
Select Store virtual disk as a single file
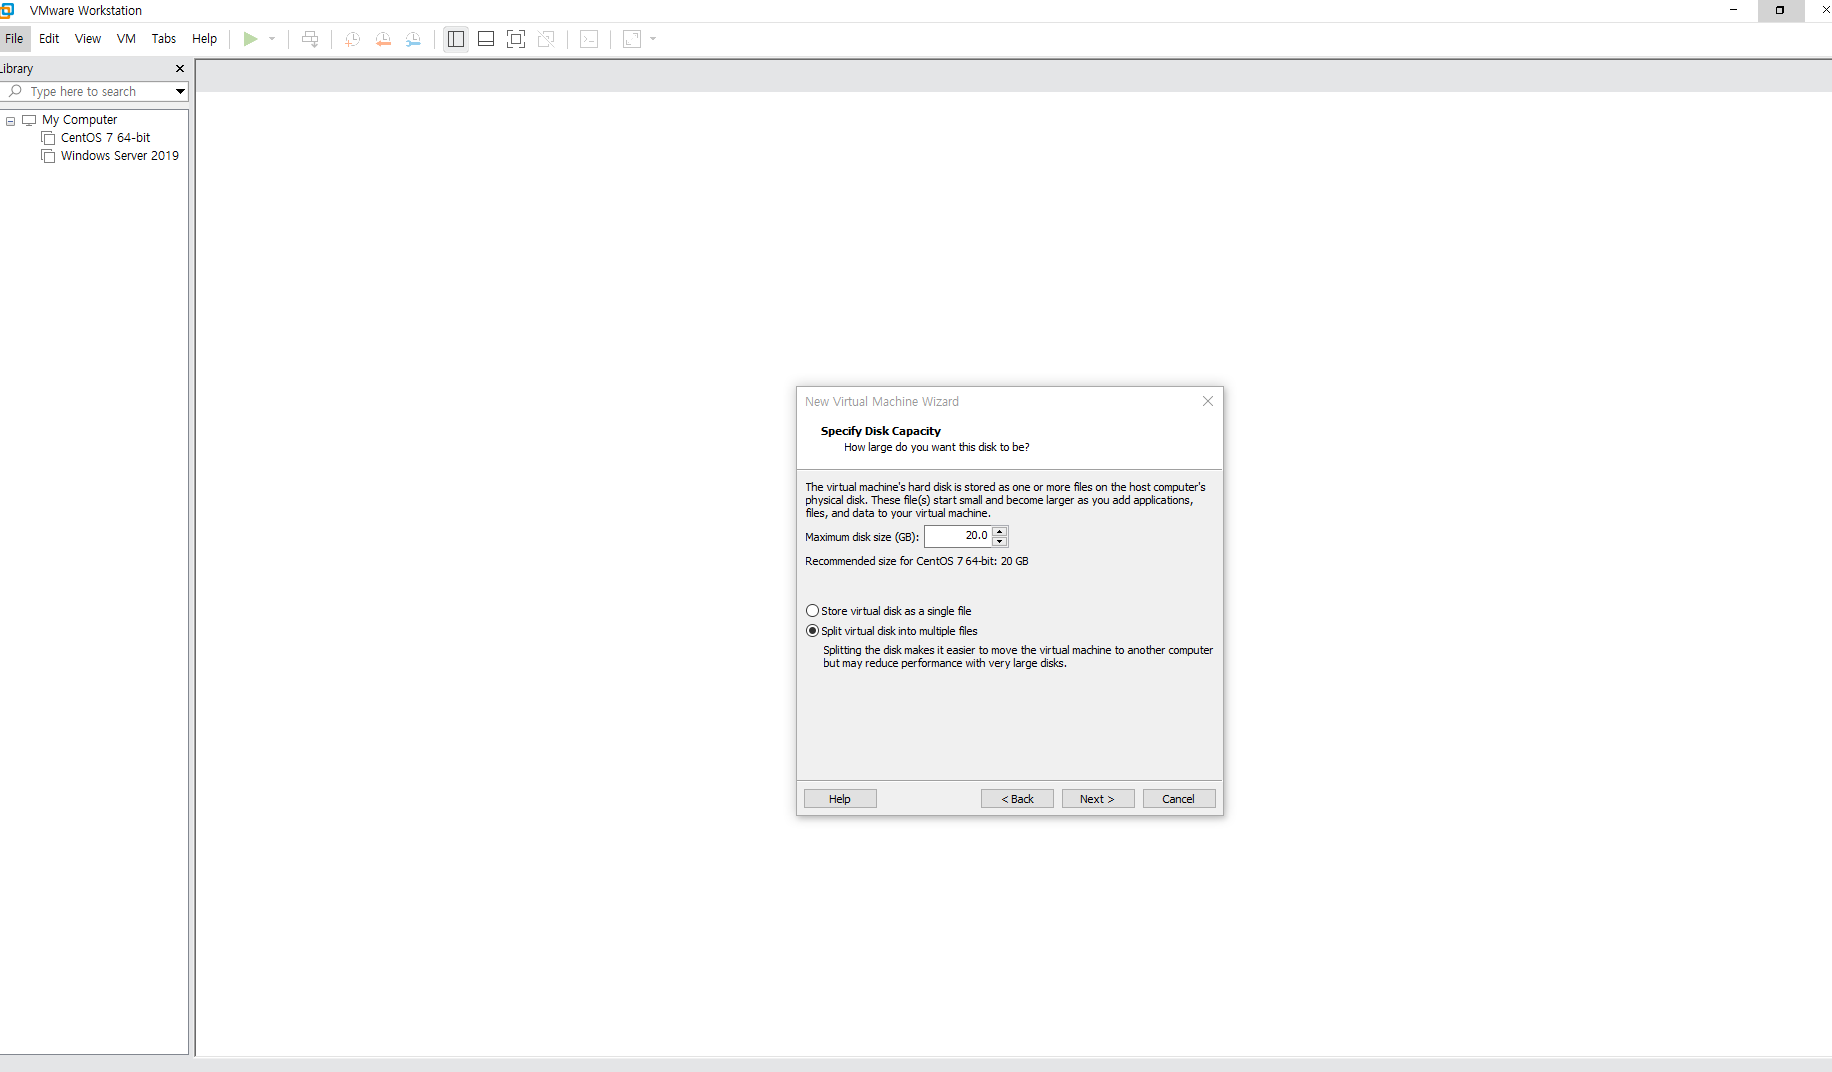click(x=888, y=611)
